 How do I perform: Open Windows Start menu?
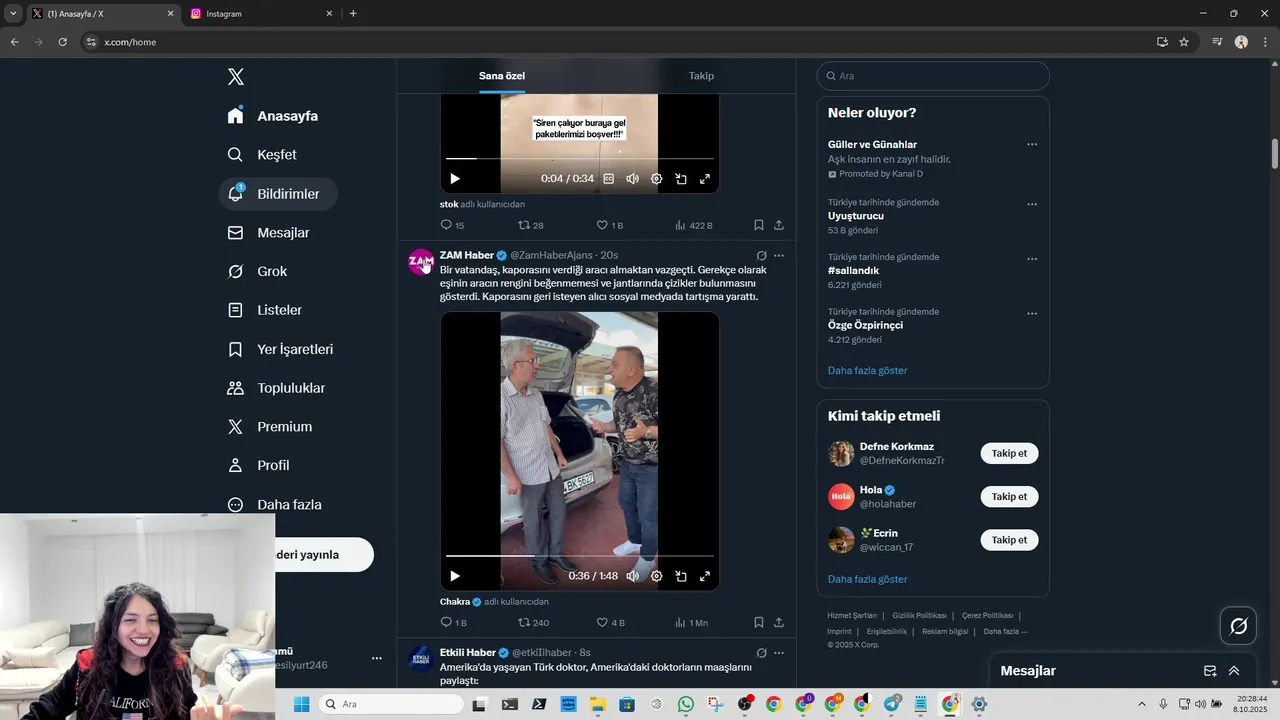tap(301, 704)
